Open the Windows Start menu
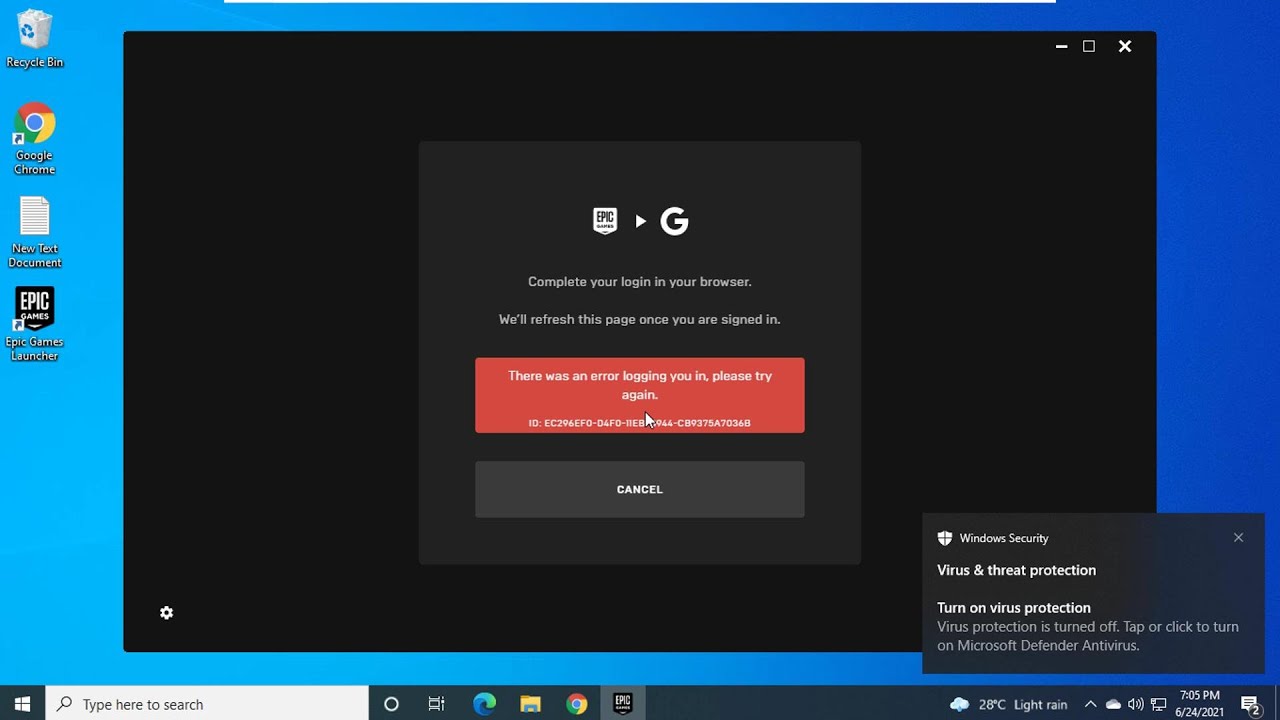 (23, 704)
